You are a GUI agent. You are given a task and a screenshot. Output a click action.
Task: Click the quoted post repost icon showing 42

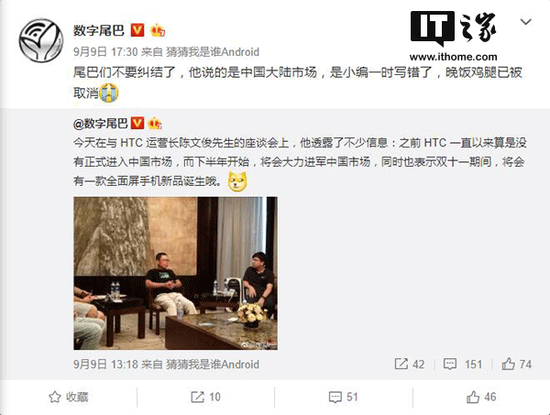409,364
